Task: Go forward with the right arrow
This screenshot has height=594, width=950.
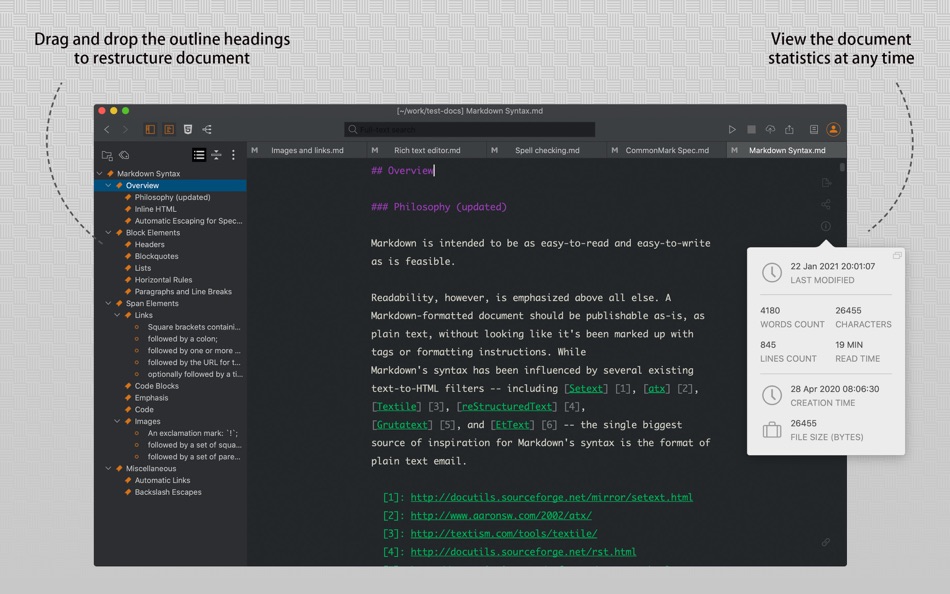Action: pos(125,129)
